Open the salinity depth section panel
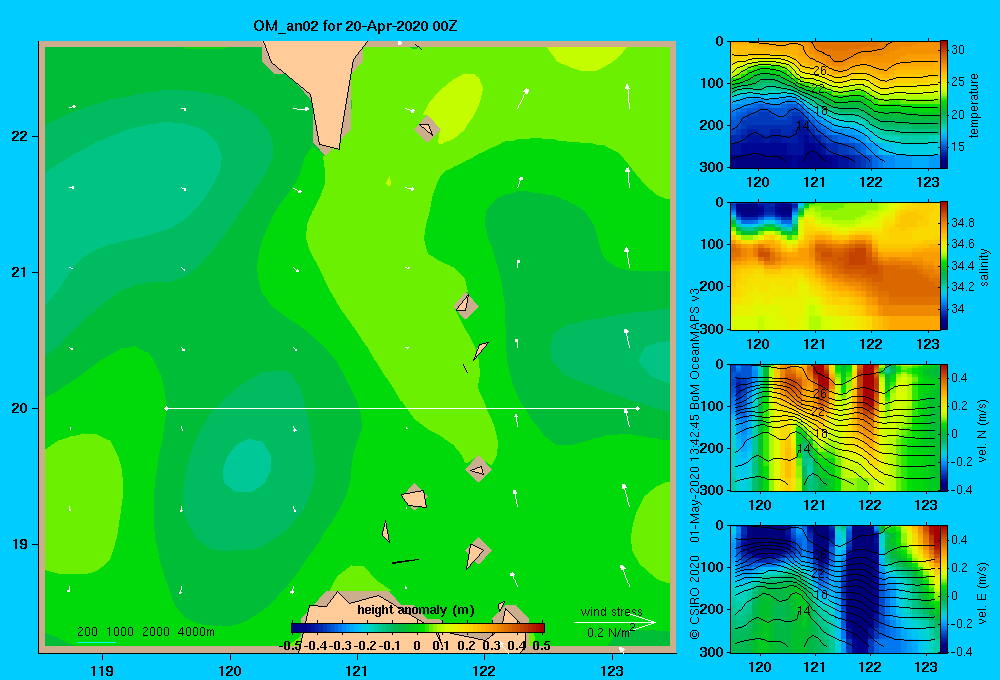Screen dimensions: 1000x680 tap(835, 266)
